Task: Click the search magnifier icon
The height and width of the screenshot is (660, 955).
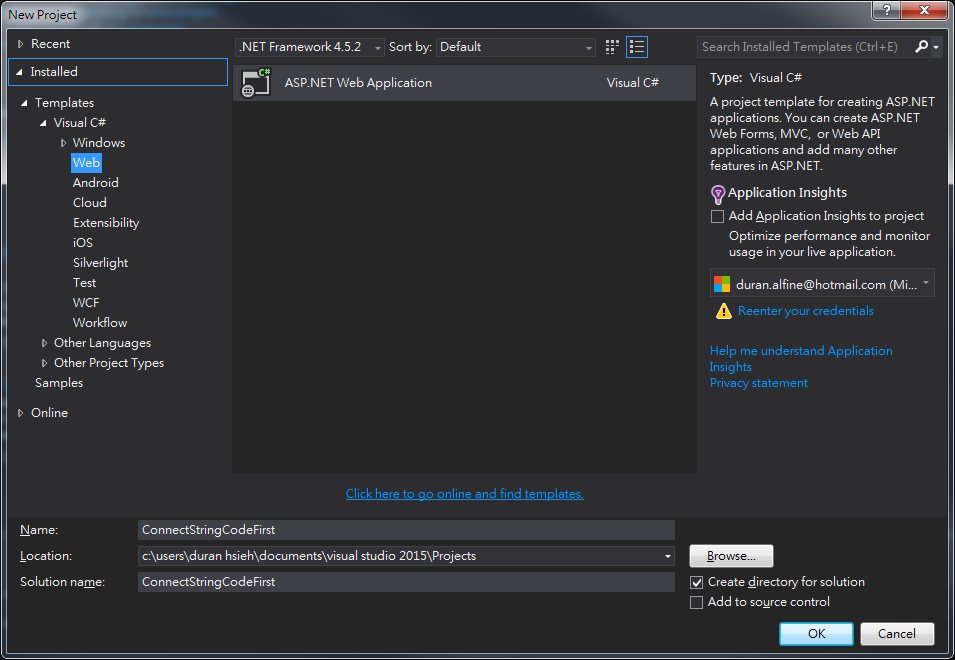Action: tap(922, 46)
